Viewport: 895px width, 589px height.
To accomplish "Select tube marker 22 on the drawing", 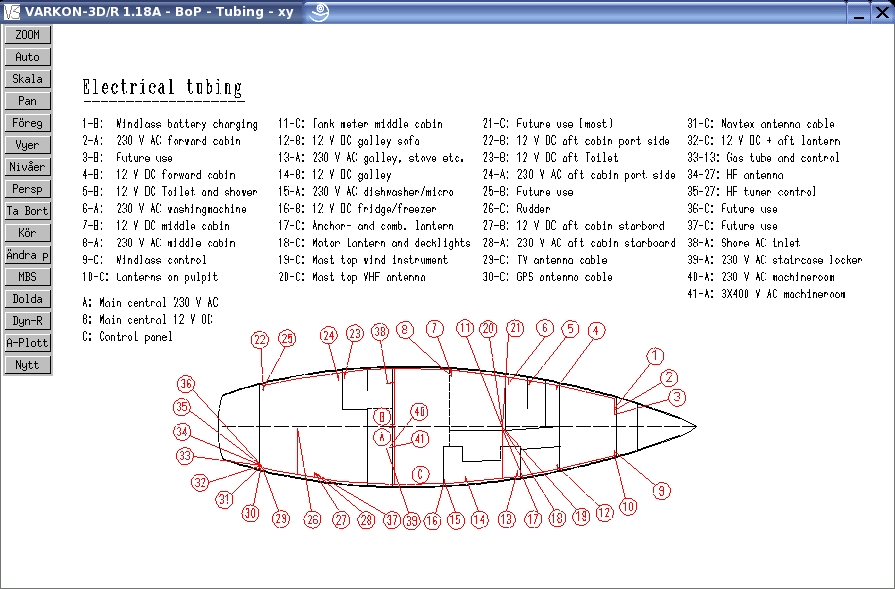I will (260, 340).
